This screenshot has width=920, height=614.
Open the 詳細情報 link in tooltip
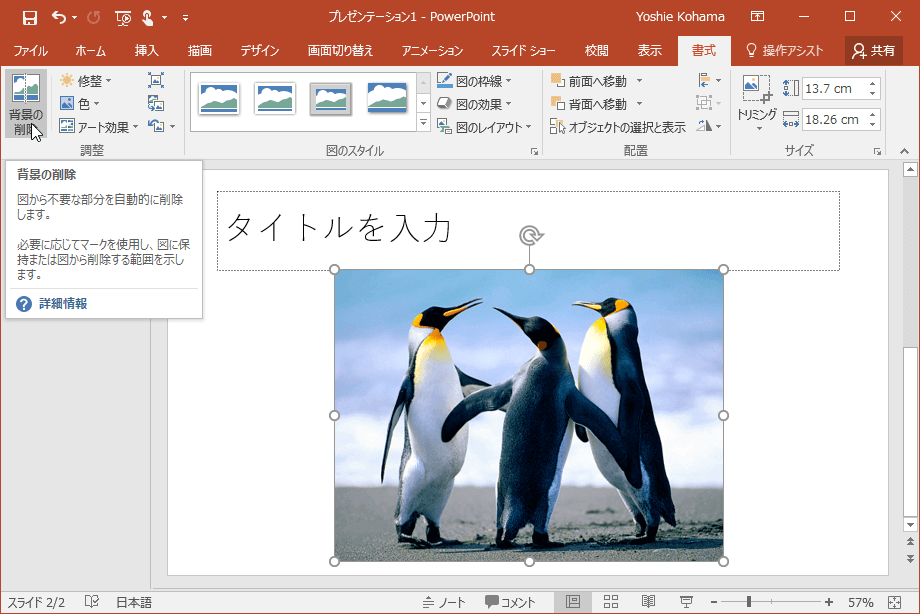pos(63,303)
